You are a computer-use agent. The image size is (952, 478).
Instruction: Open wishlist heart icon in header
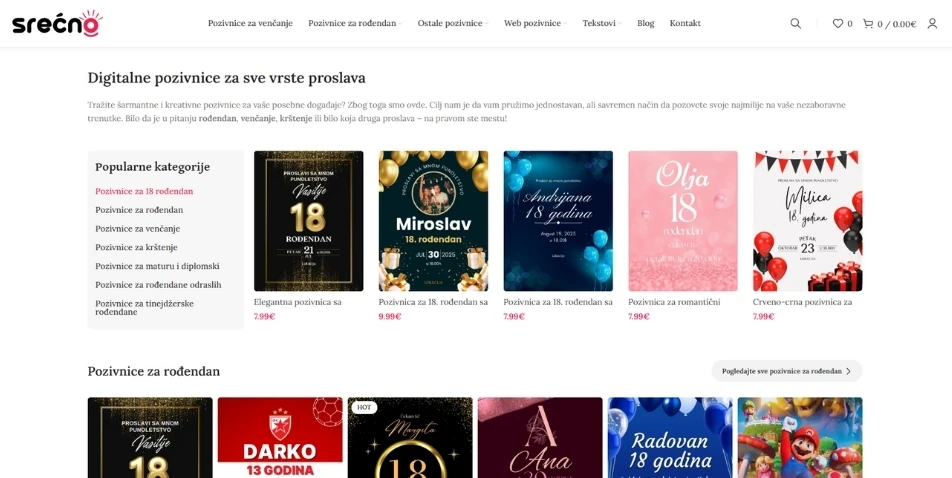(x=838, y=24)
